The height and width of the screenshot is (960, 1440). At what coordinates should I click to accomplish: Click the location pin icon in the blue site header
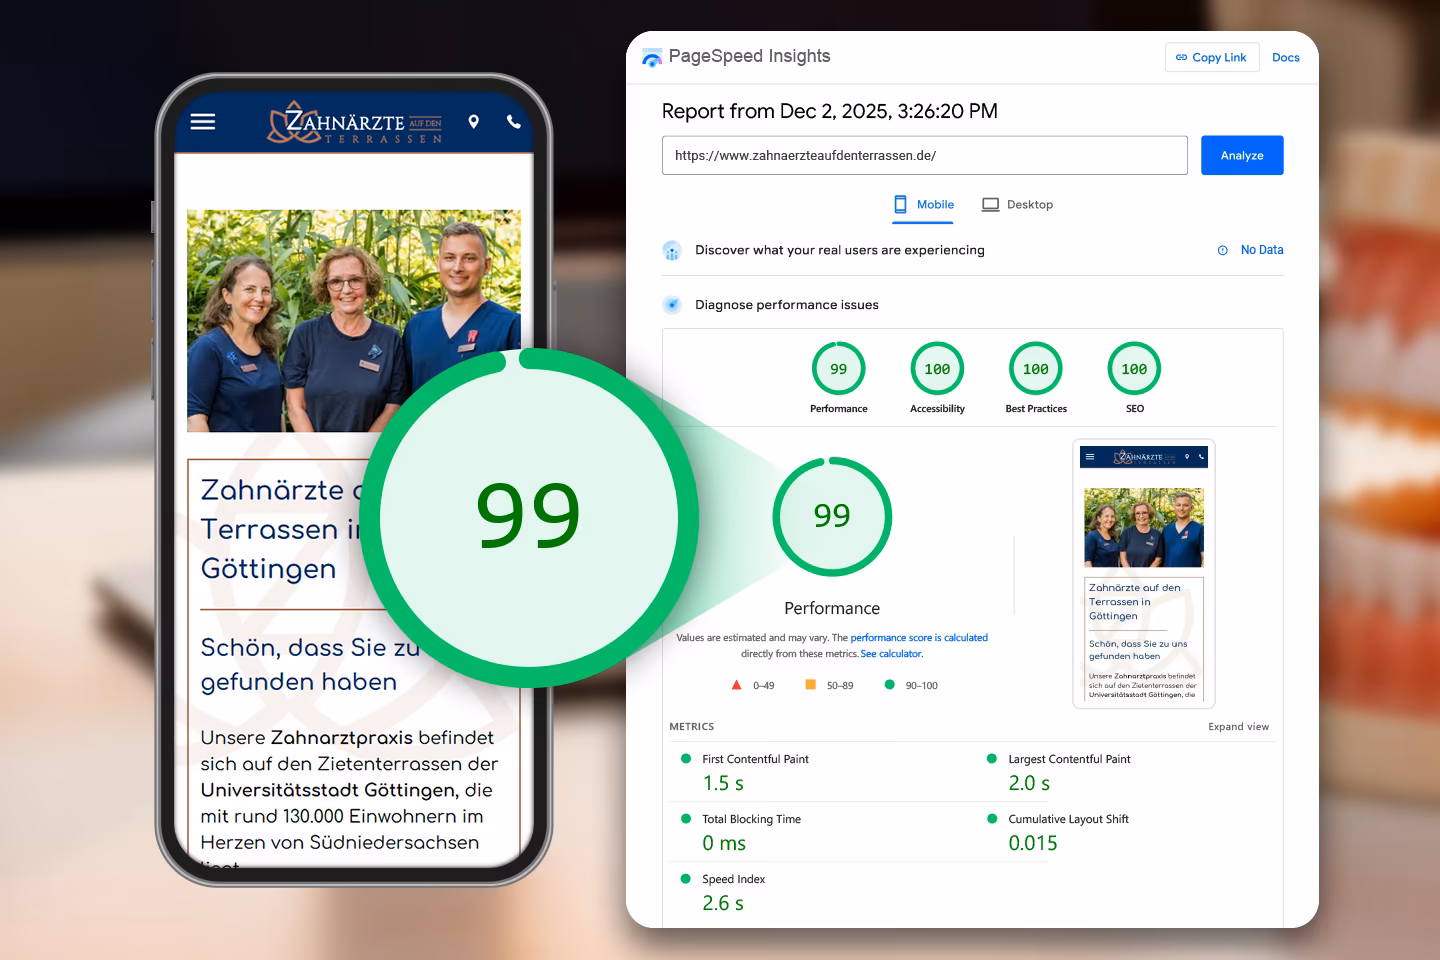[x=474, y=121]
